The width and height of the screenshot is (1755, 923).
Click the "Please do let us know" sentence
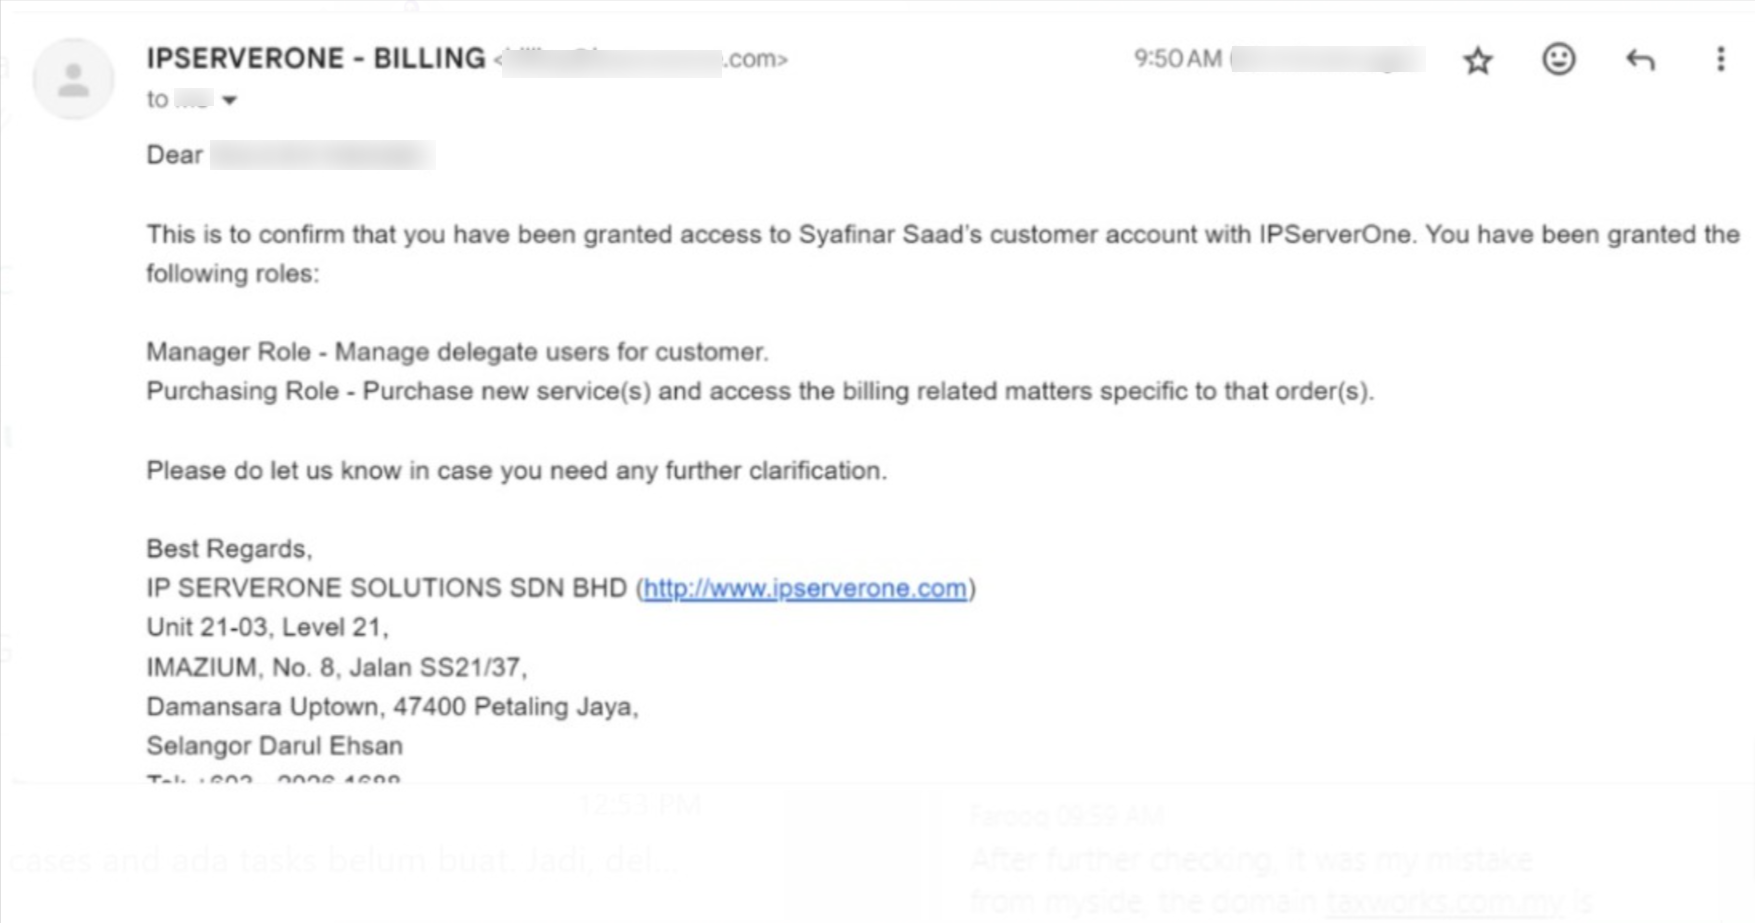pos(516,470)
